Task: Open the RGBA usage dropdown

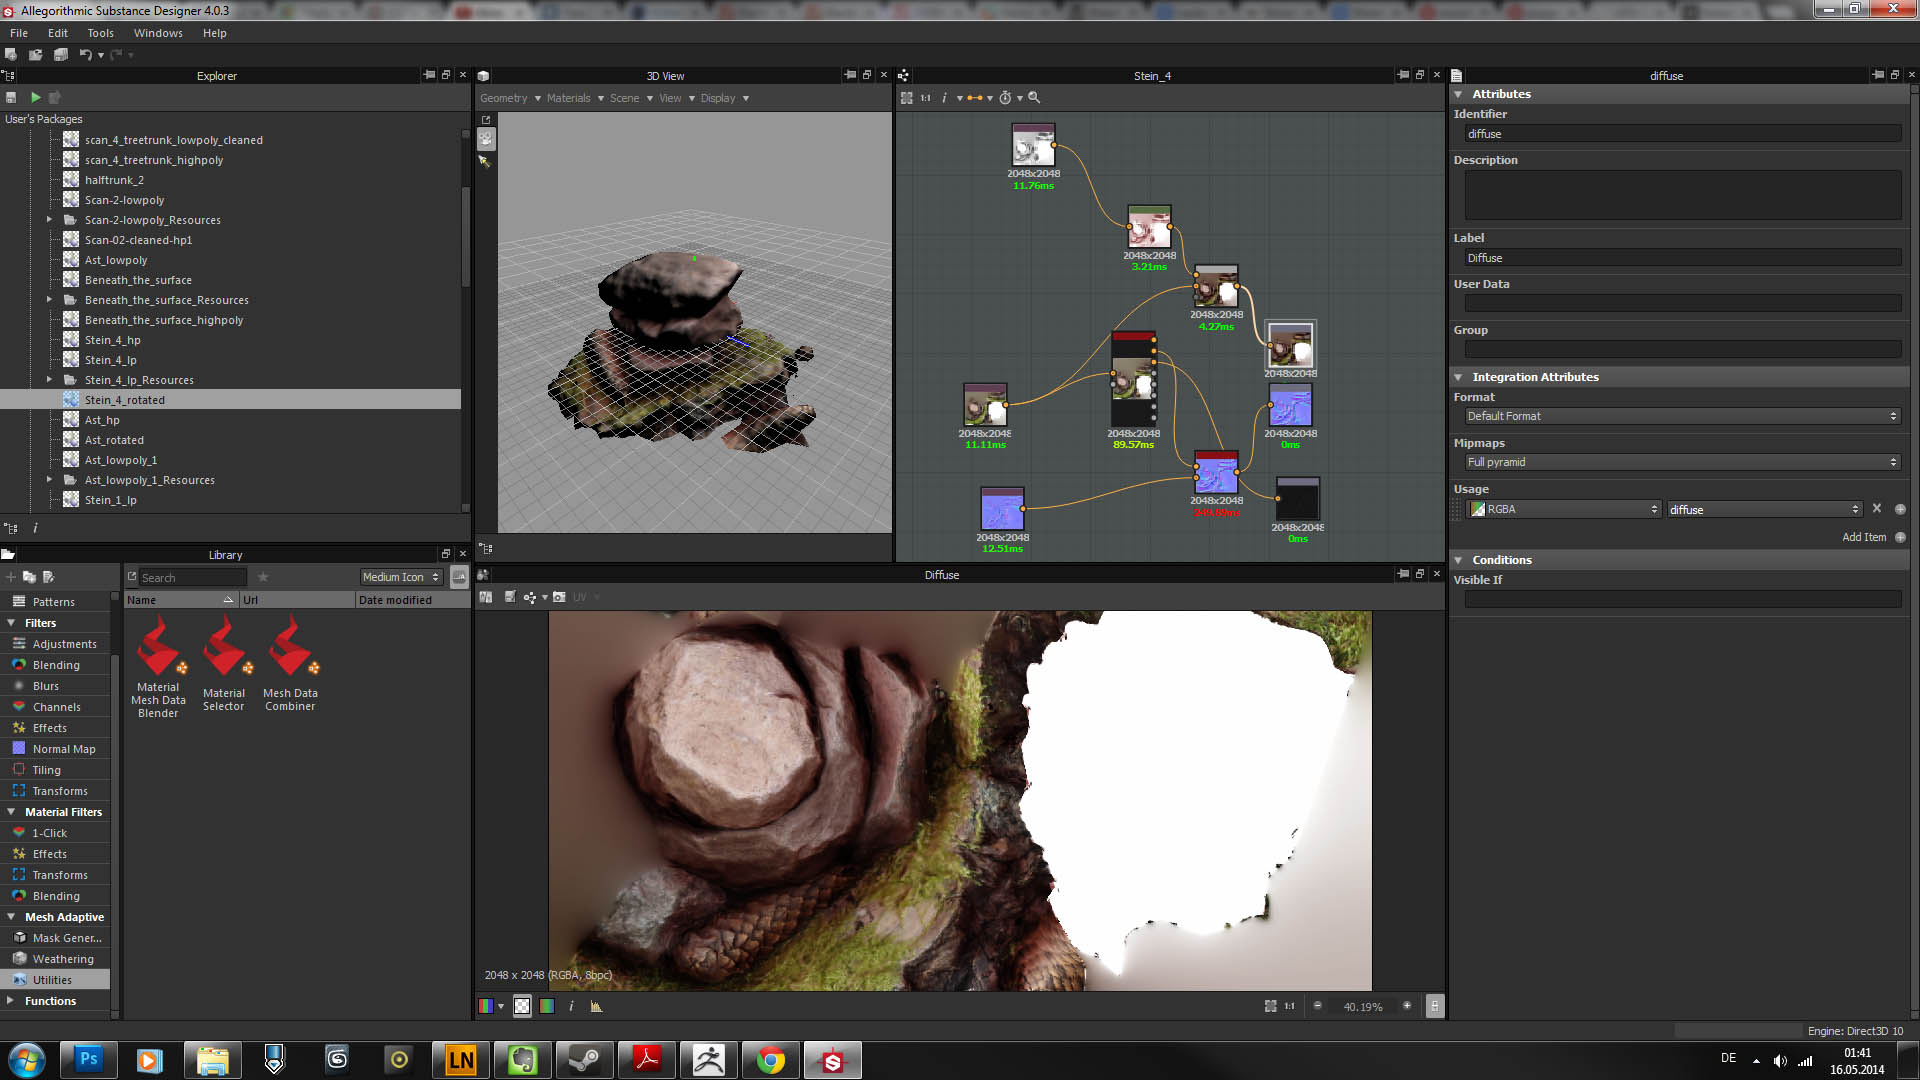Action: coord(1564,509)
